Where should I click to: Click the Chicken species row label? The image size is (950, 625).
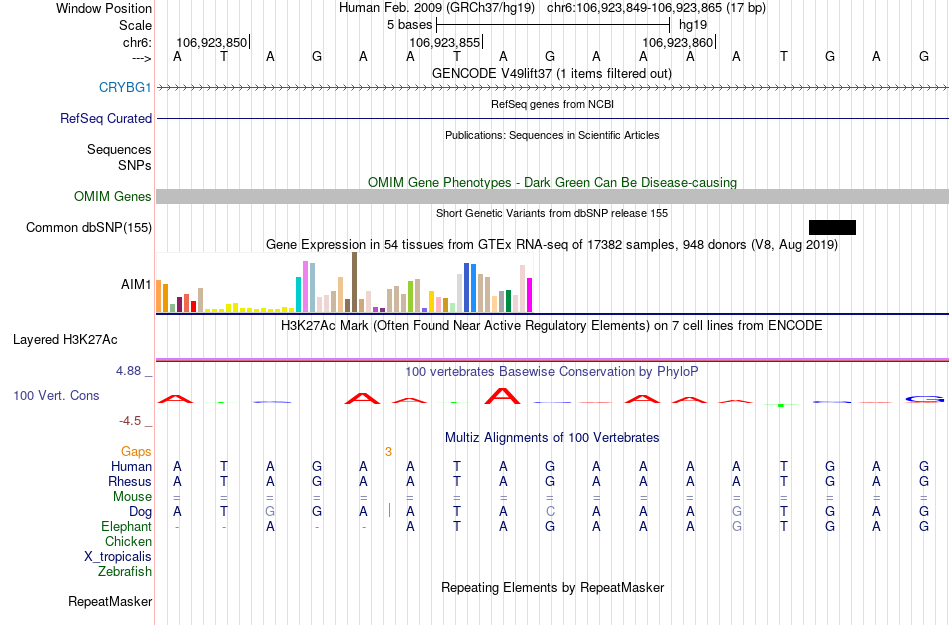pos(128,541)
